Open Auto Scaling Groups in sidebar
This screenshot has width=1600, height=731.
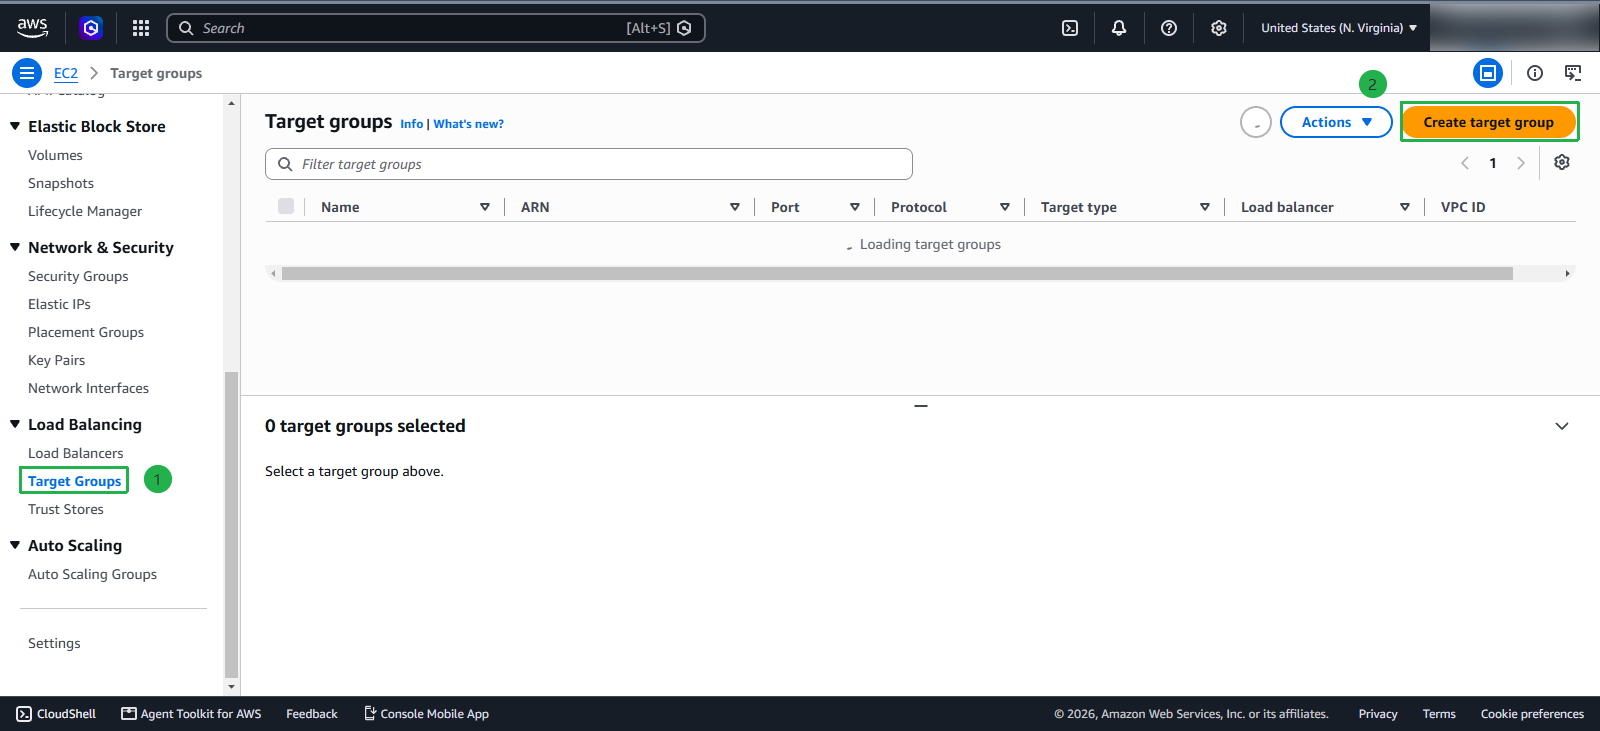[x=92, y=574]
